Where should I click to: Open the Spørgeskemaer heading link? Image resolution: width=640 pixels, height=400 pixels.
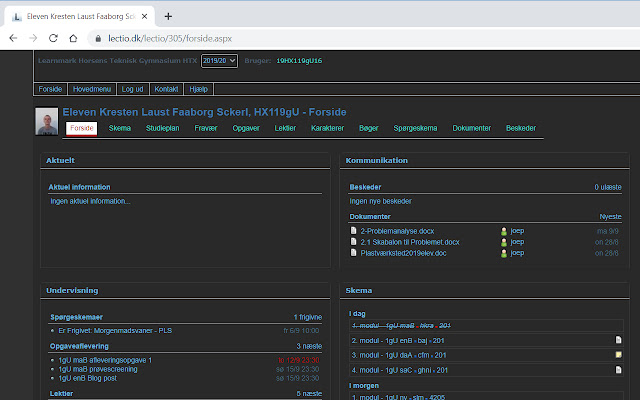point(76,317)
